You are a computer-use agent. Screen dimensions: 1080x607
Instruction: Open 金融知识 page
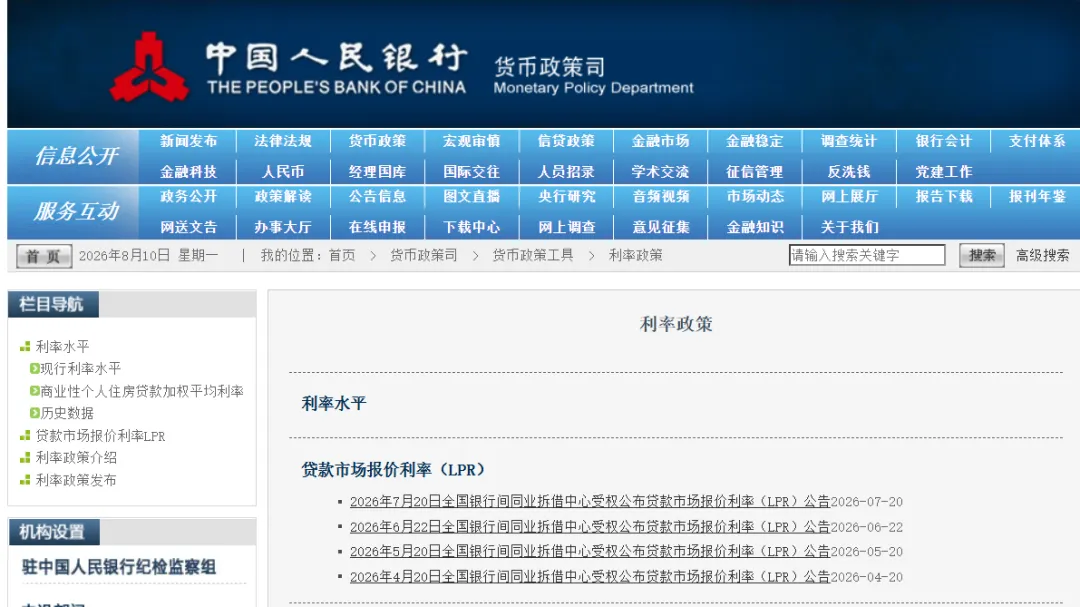754,227
